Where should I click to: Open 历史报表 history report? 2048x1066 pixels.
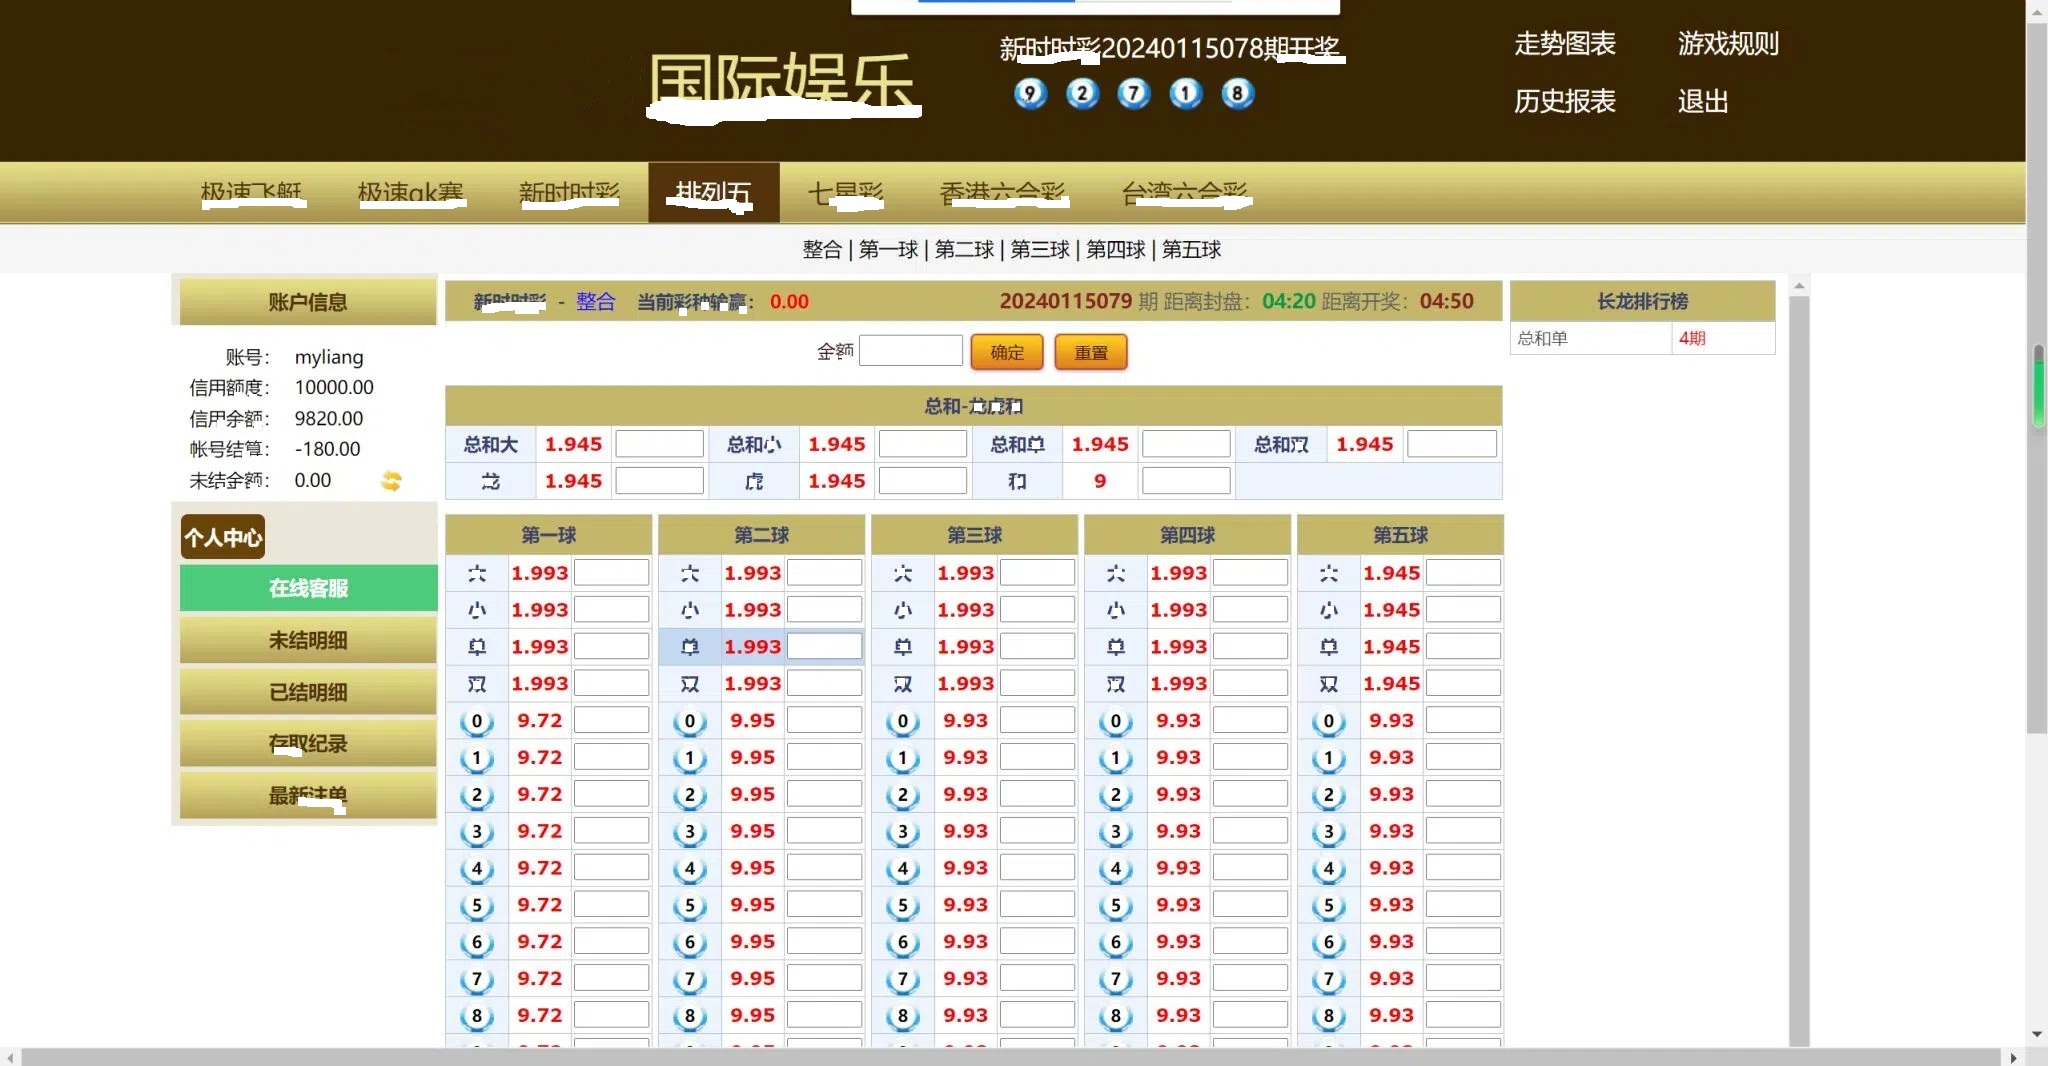(x=1565, y=102)
